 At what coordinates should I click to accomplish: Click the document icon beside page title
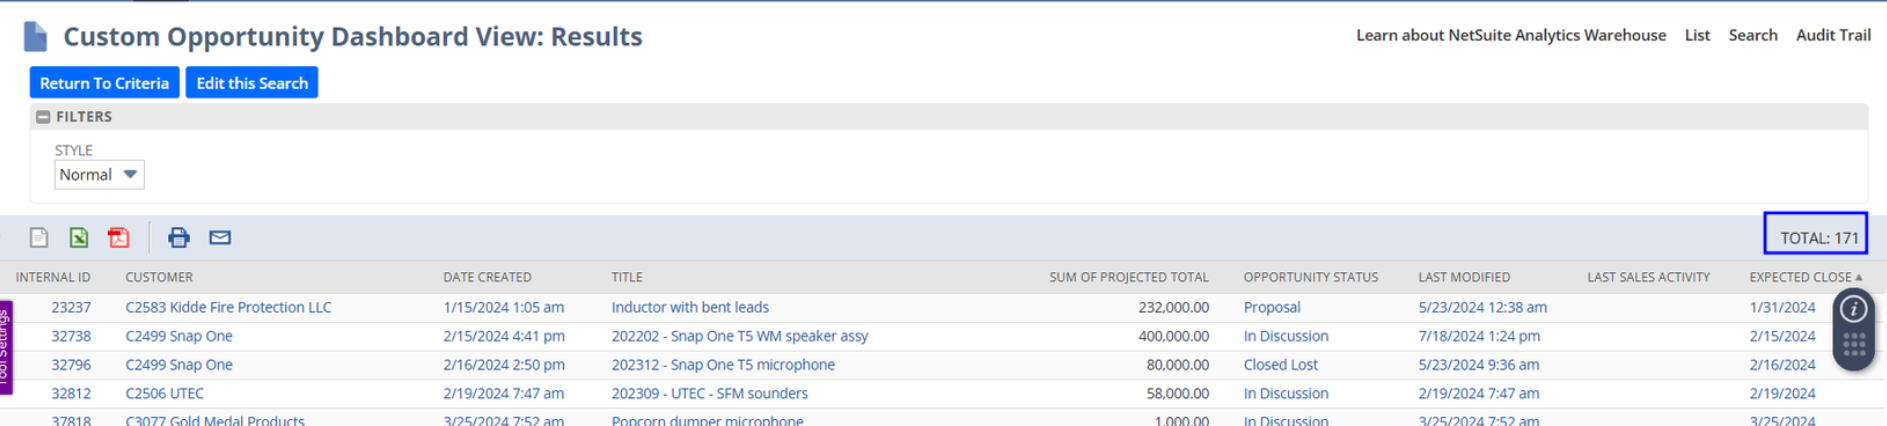[x=36, y=37]
